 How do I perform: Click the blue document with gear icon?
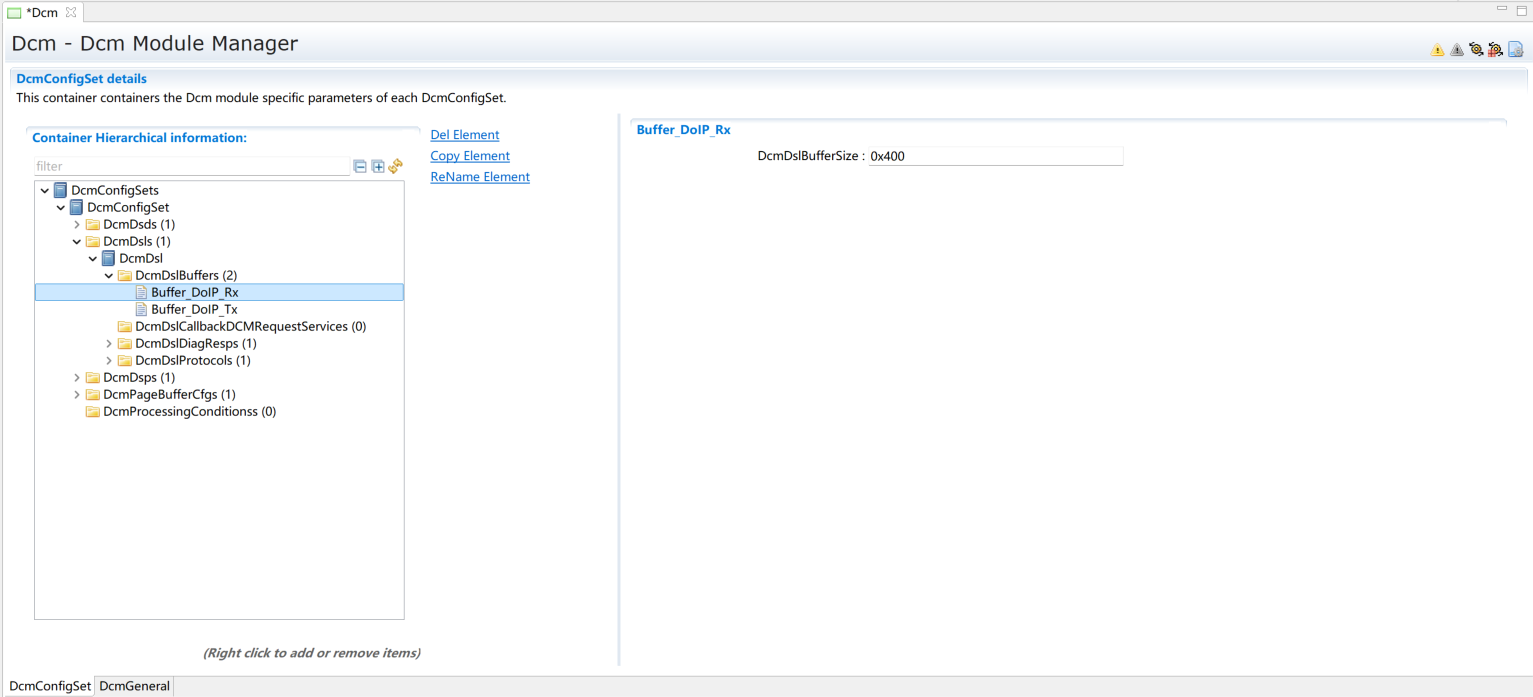click(1515, 50)
